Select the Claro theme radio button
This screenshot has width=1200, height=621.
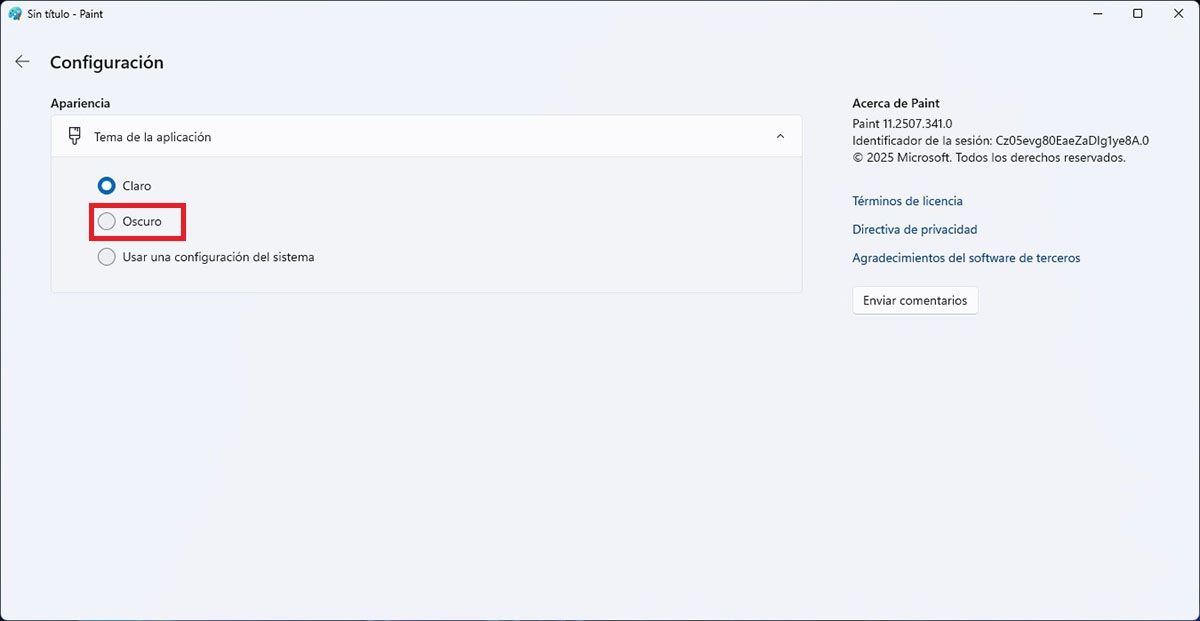click(x=106, y=185)
